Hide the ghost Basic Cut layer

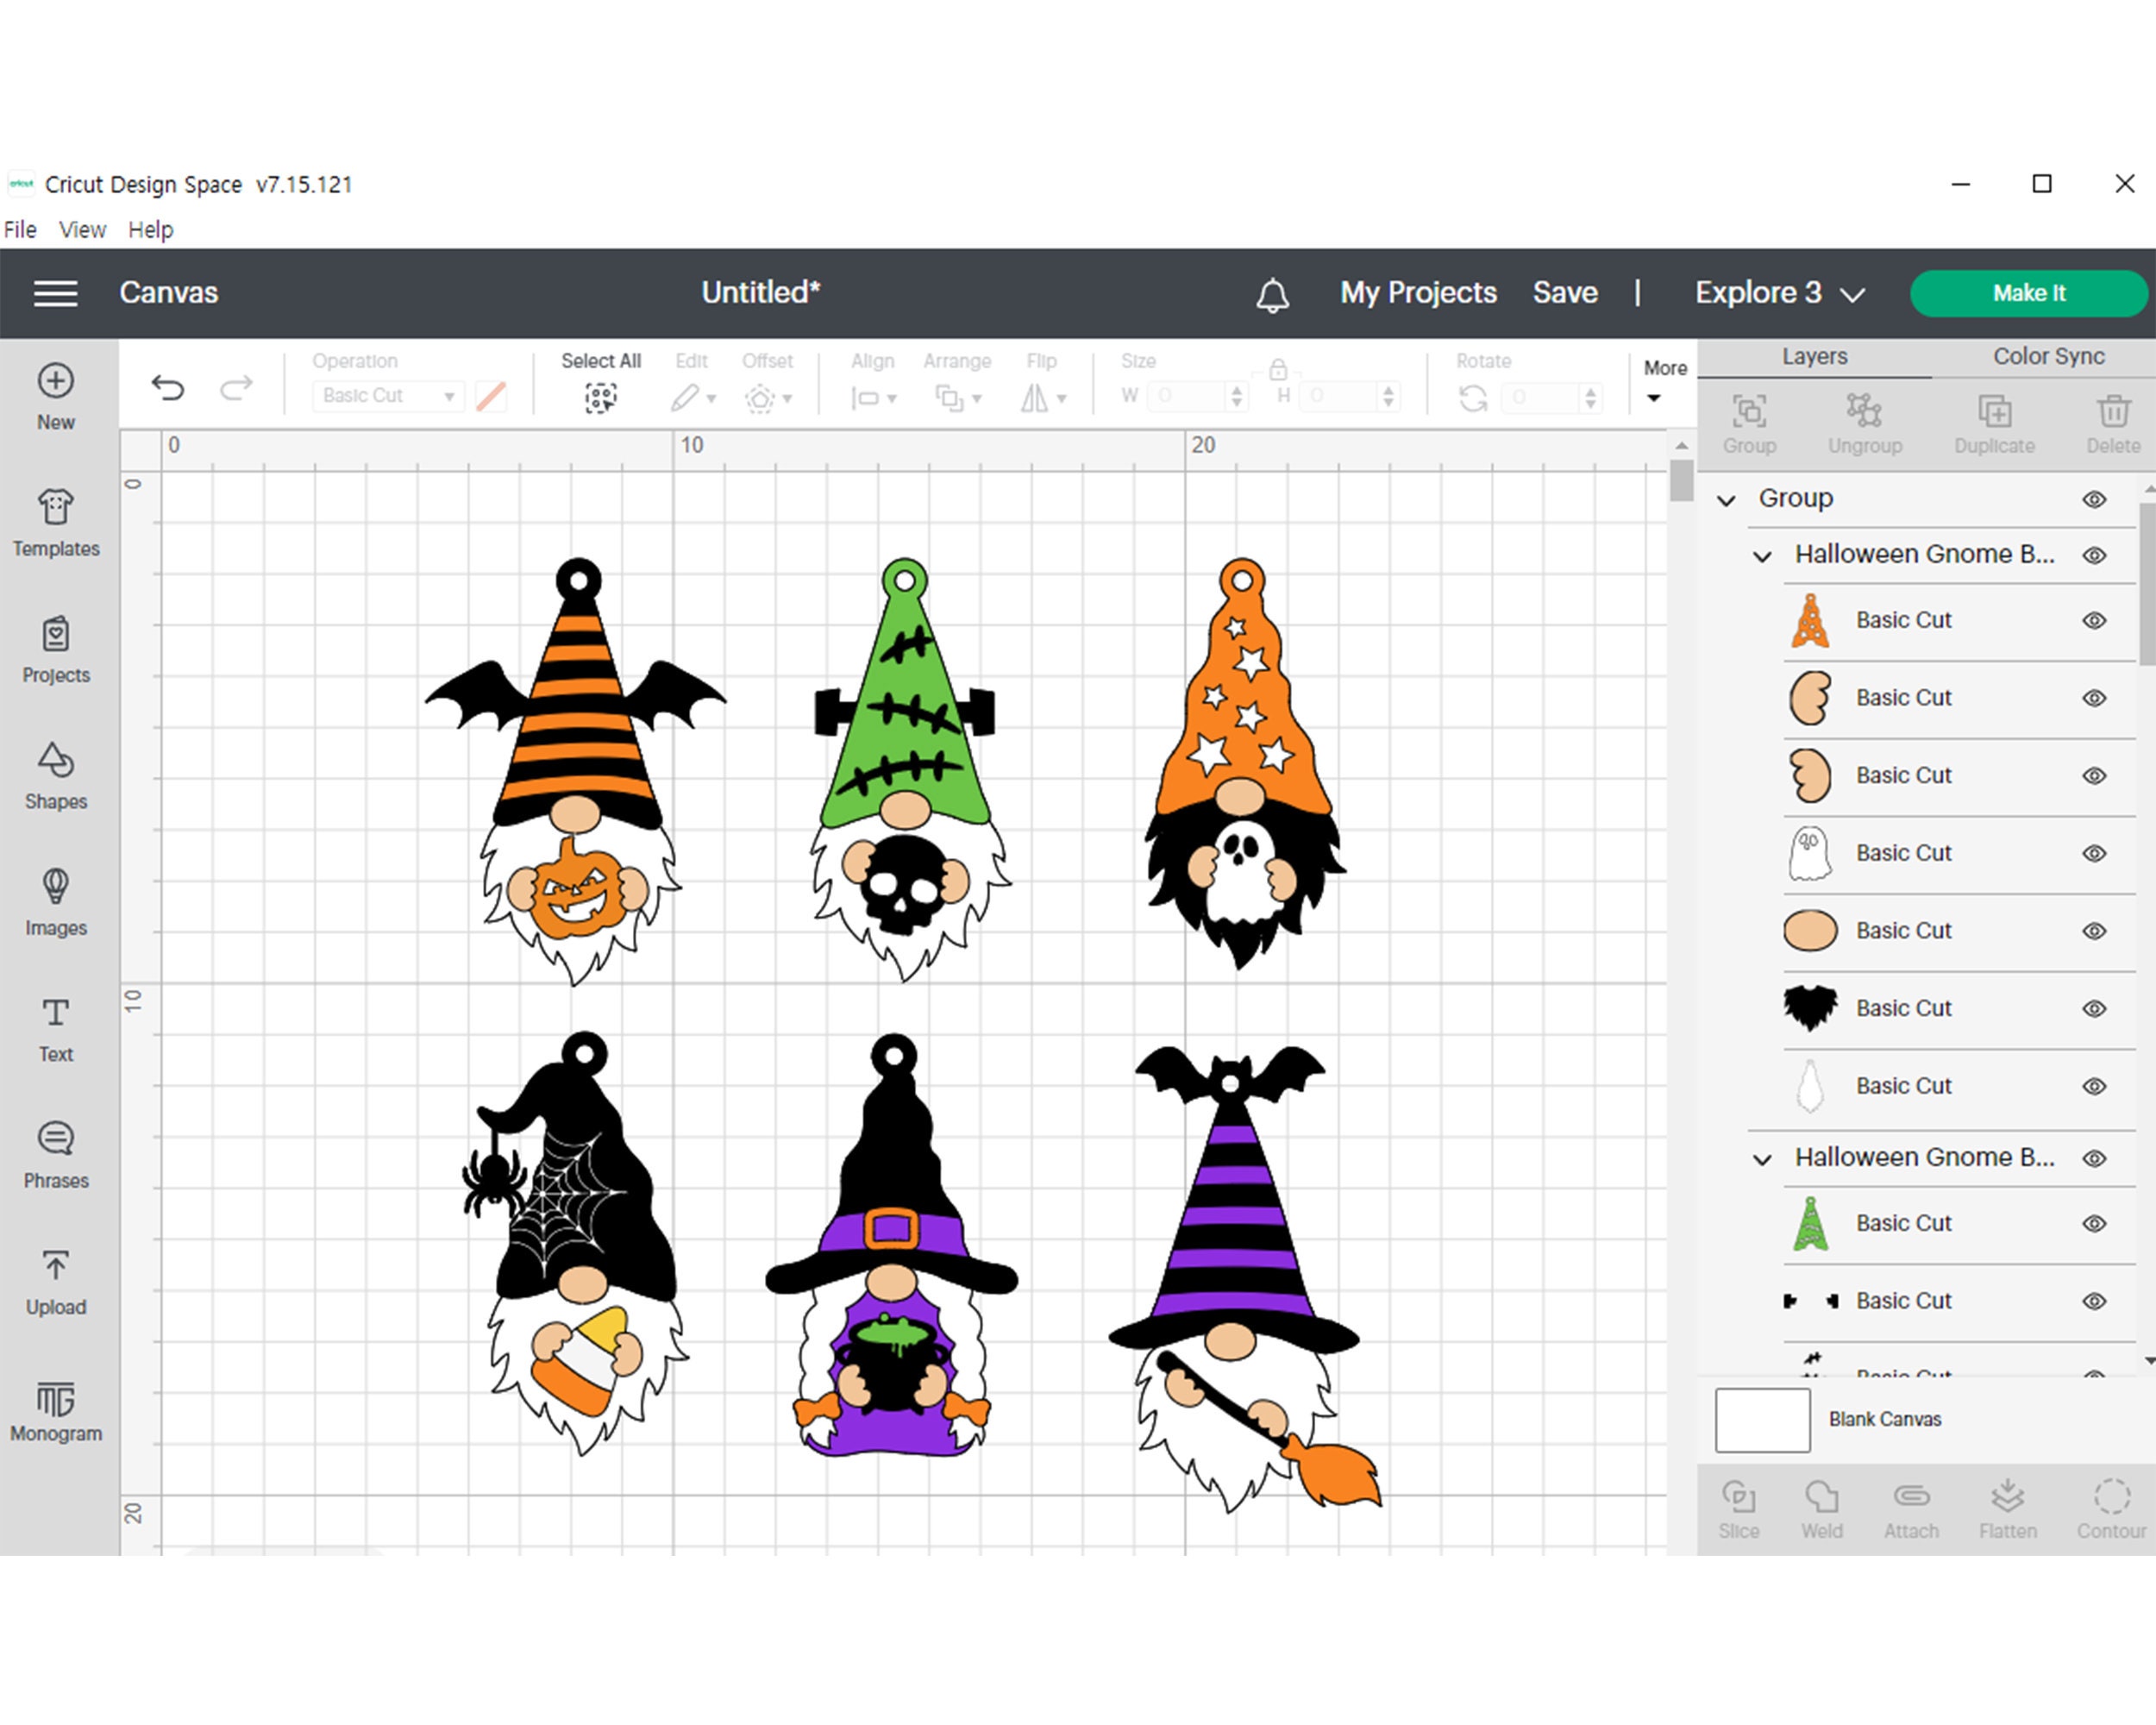click(2094, 853)
